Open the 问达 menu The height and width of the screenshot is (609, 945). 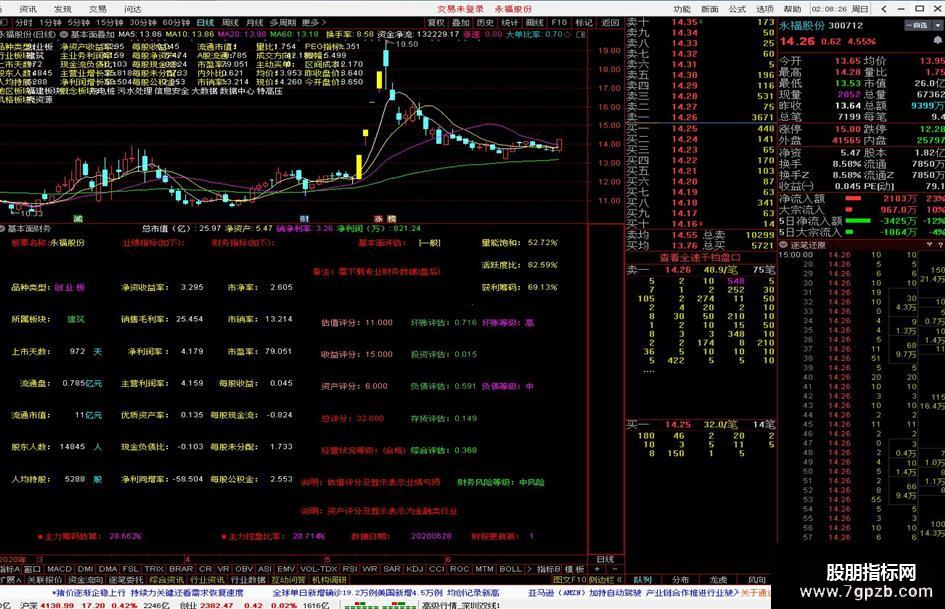[133, 9]
